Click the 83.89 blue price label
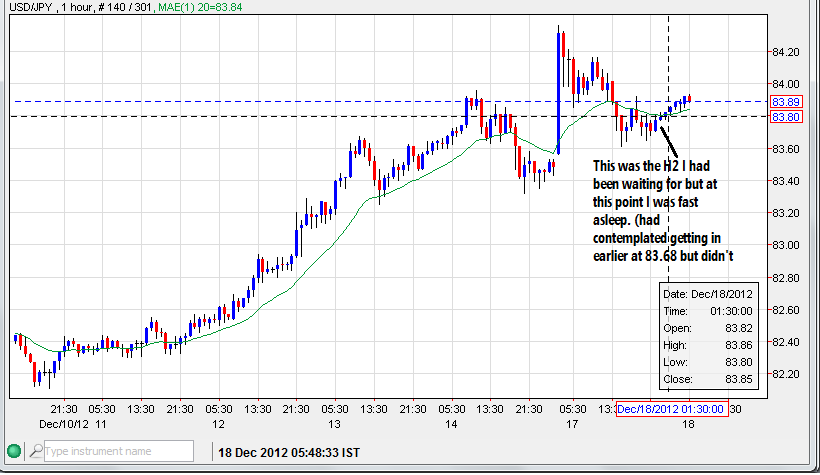The image size is (820, 475). (x=785, y=102)
